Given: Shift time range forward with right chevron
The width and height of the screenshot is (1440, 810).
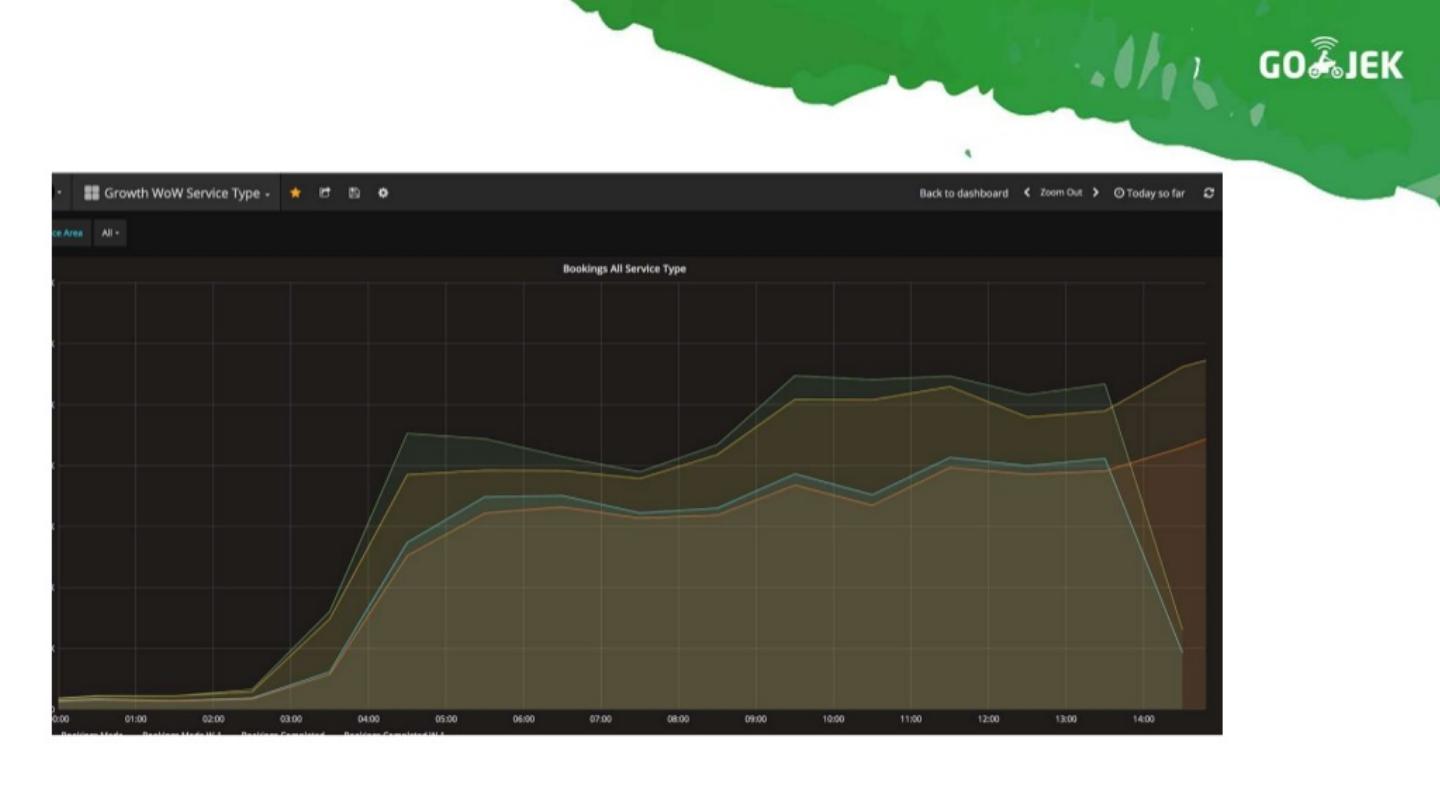Looking at the screenshot, I should pyautogui.click(x=1095, y=193).
